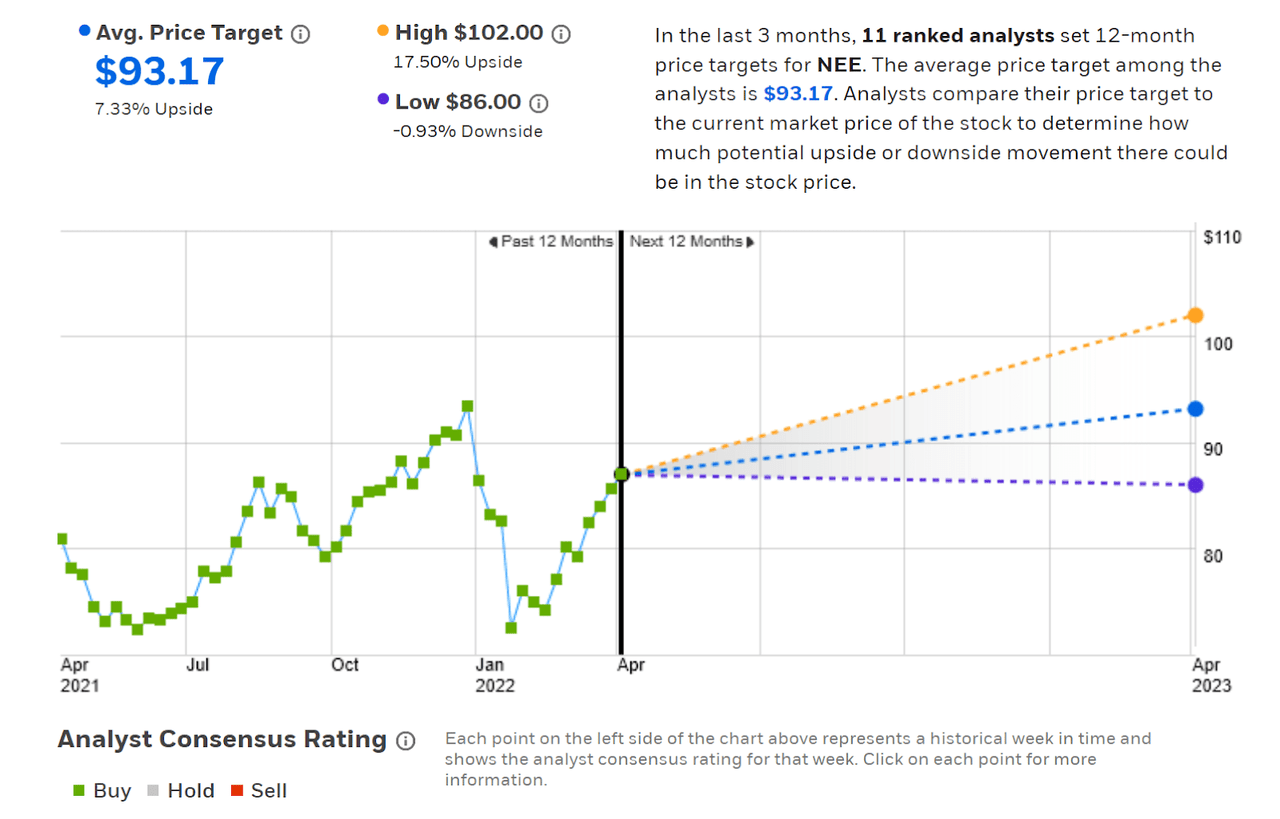Click the current price point at April 2022
Viewport: 1280px width, 819px height.
[621, 474]
